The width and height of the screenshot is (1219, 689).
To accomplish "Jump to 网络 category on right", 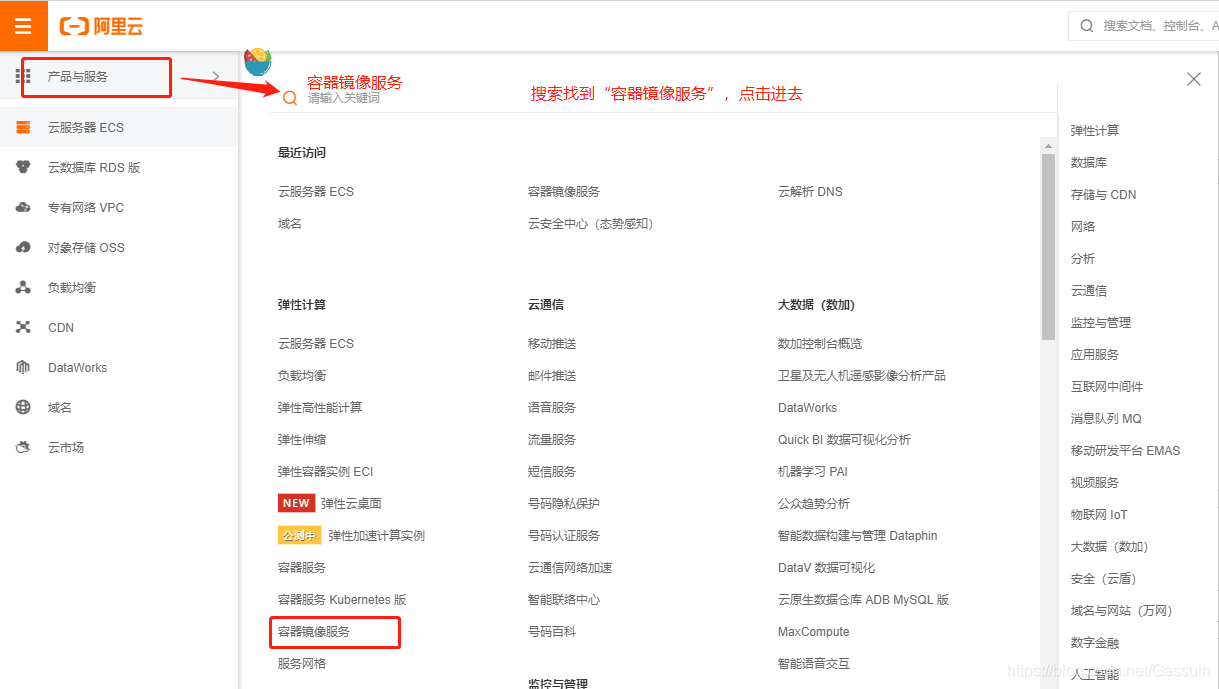I will click(1083, 227).
